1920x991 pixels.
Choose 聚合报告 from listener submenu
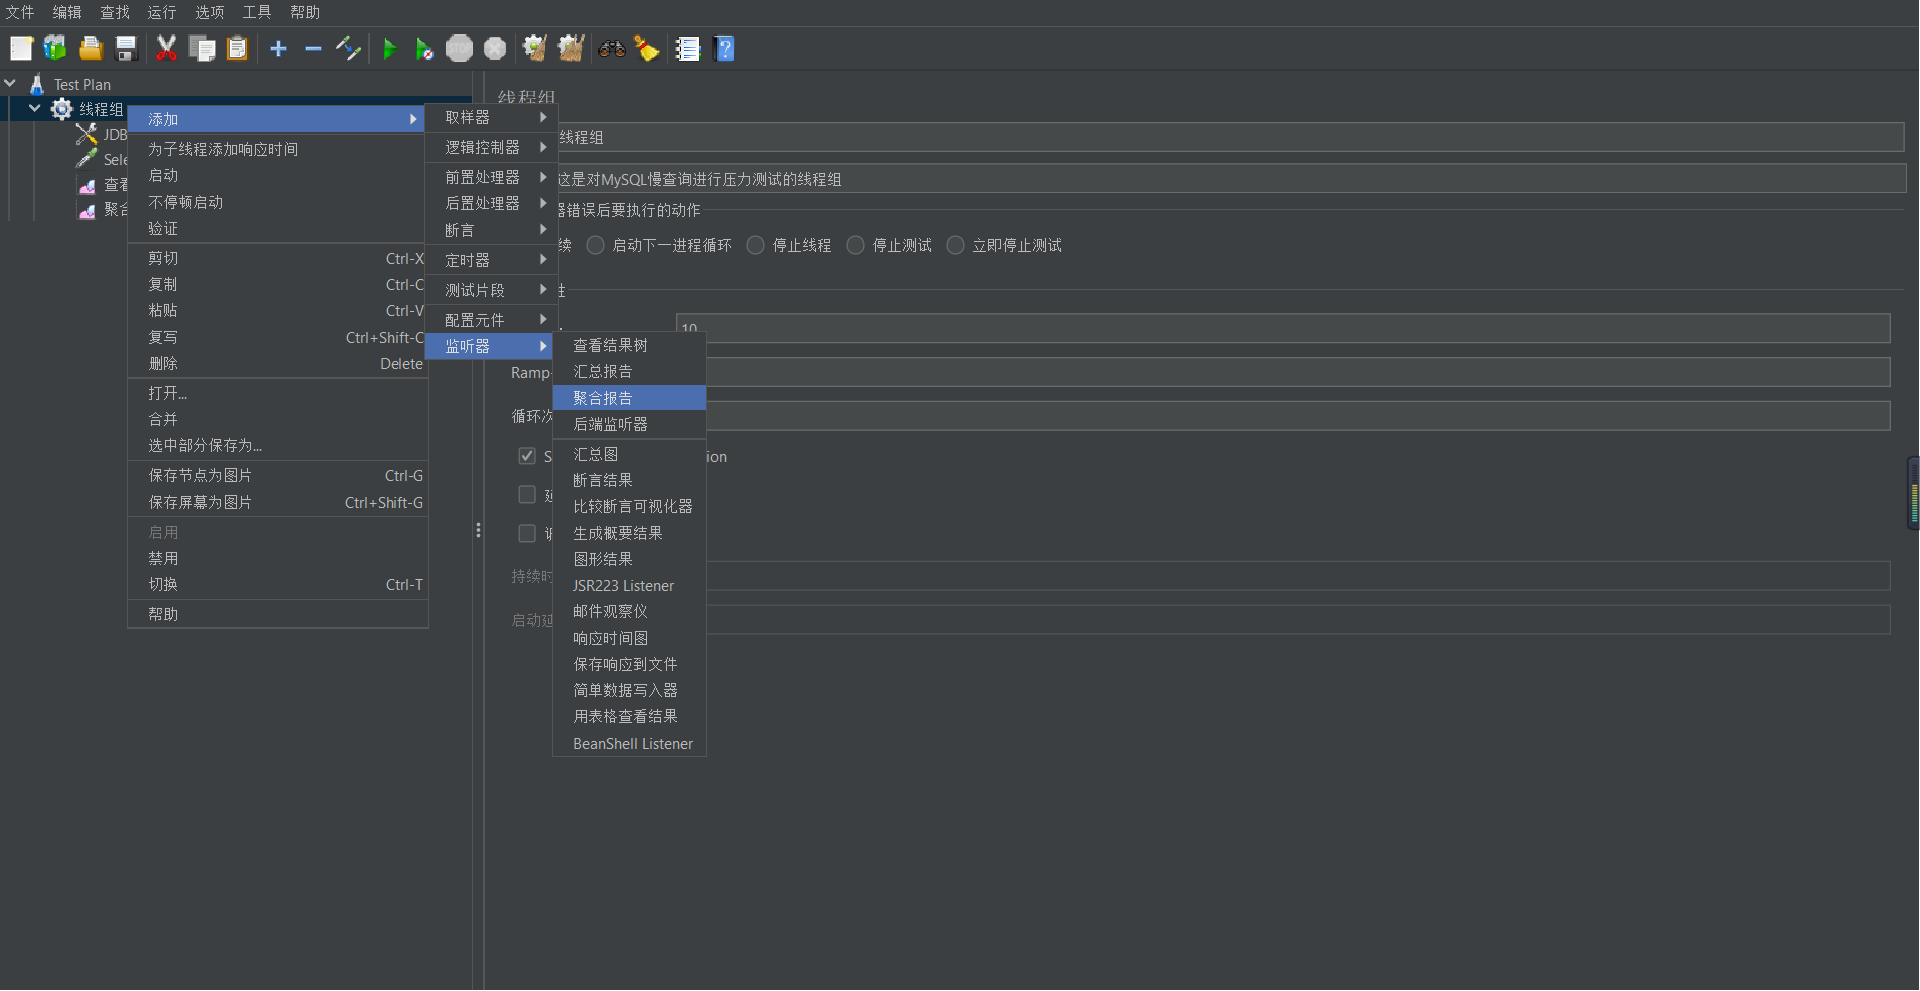[629, 398]
